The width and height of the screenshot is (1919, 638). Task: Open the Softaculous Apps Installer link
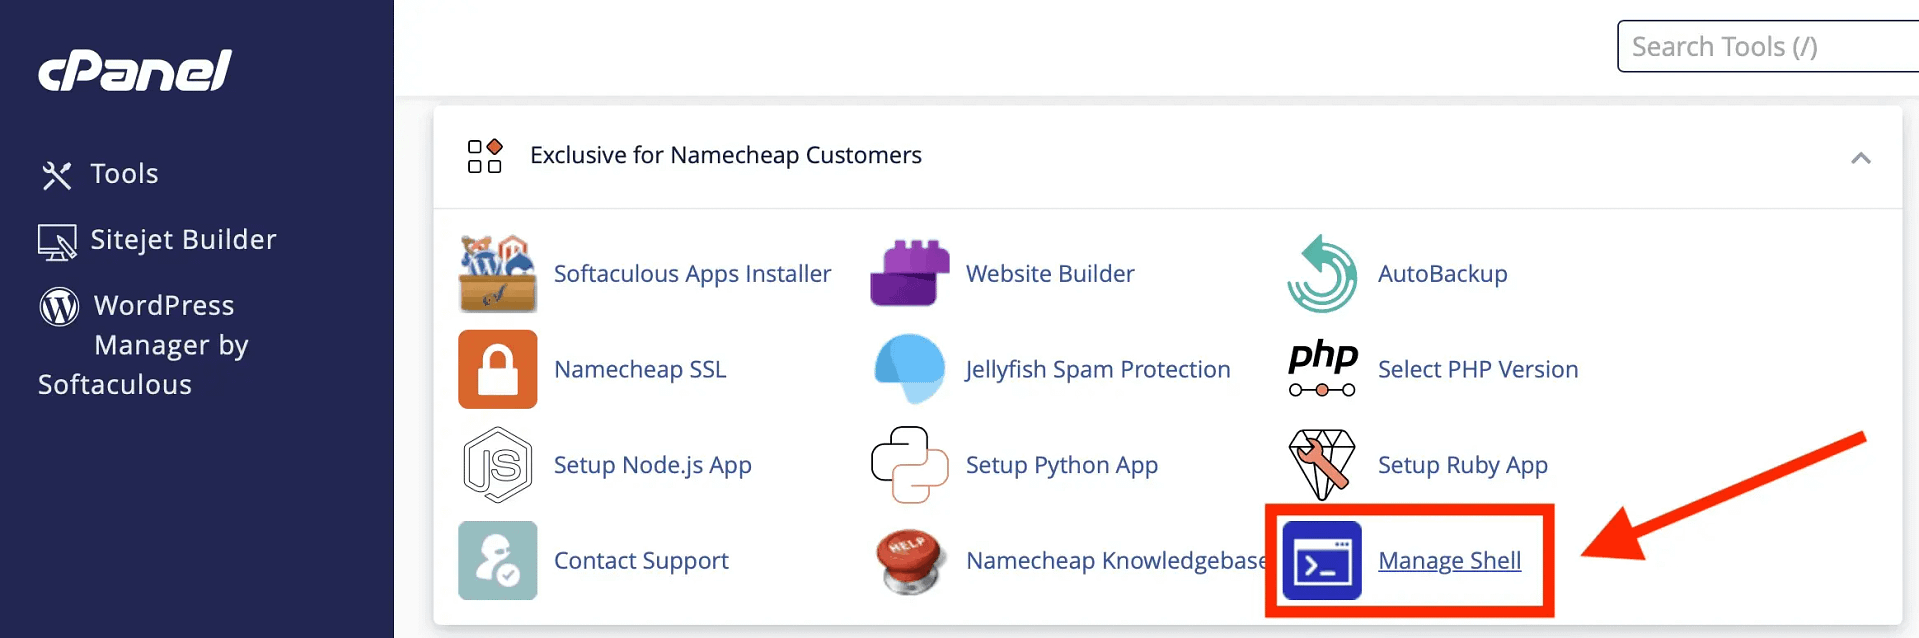692,274
